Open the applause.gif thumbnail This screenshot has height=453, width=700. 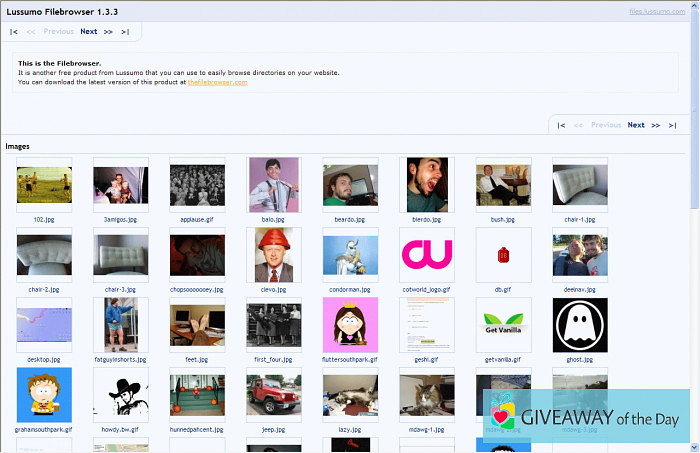(x=197, y=185)
